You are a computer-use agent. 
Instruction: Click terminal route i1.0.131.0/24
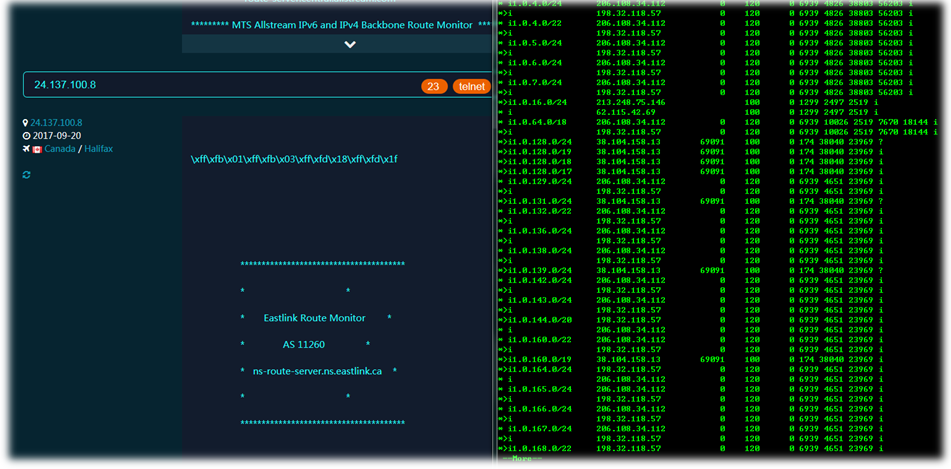coord(539,201)
